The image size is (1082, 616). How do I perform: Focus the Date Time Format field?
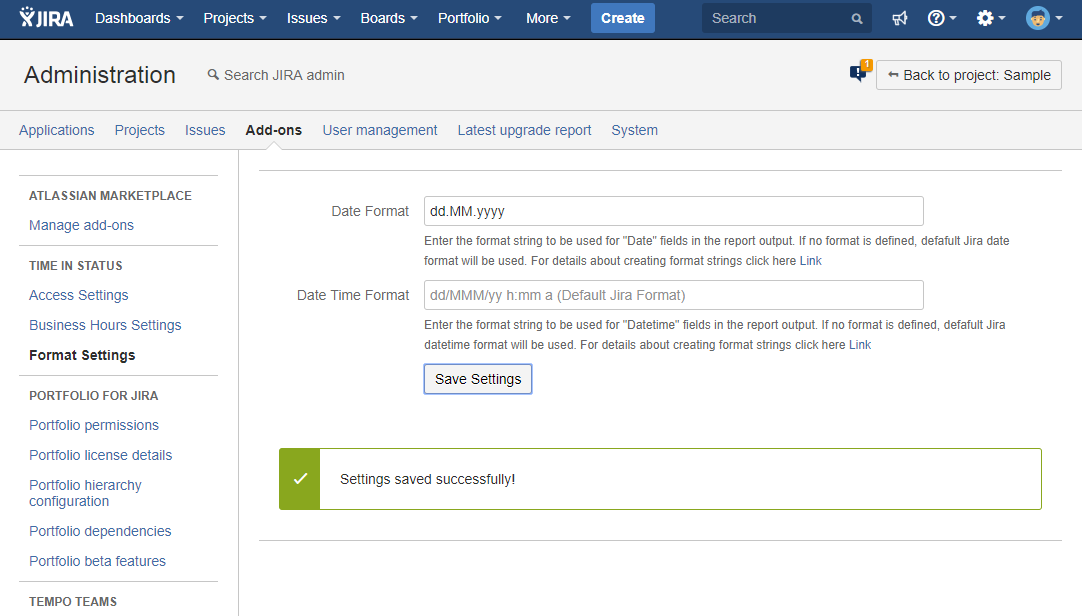tap(673, 295)
